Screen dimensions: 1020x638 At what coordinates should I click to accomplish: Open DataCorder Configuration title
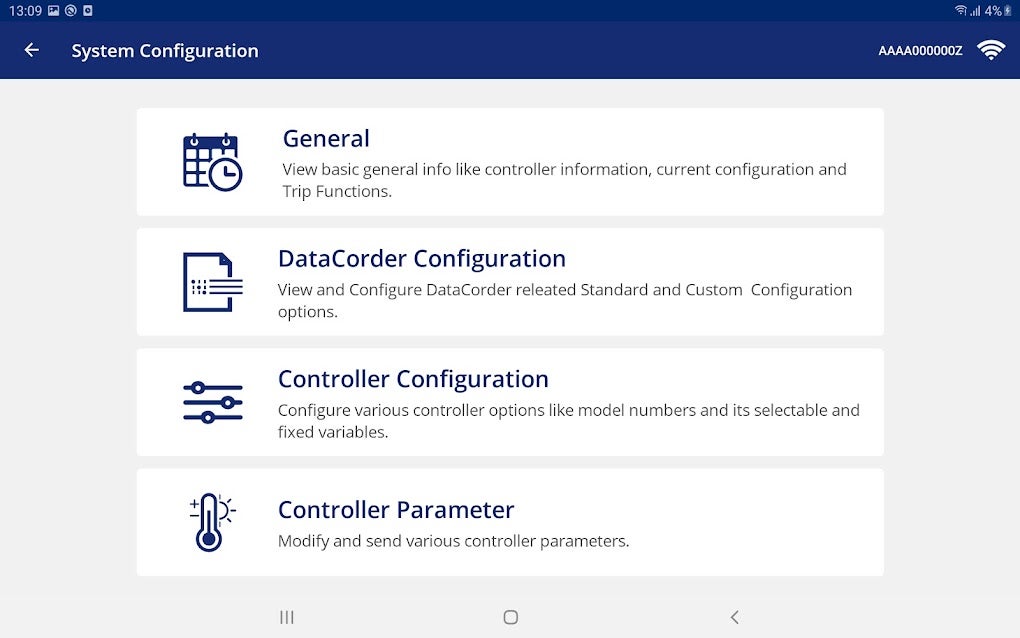pos(421,258)
